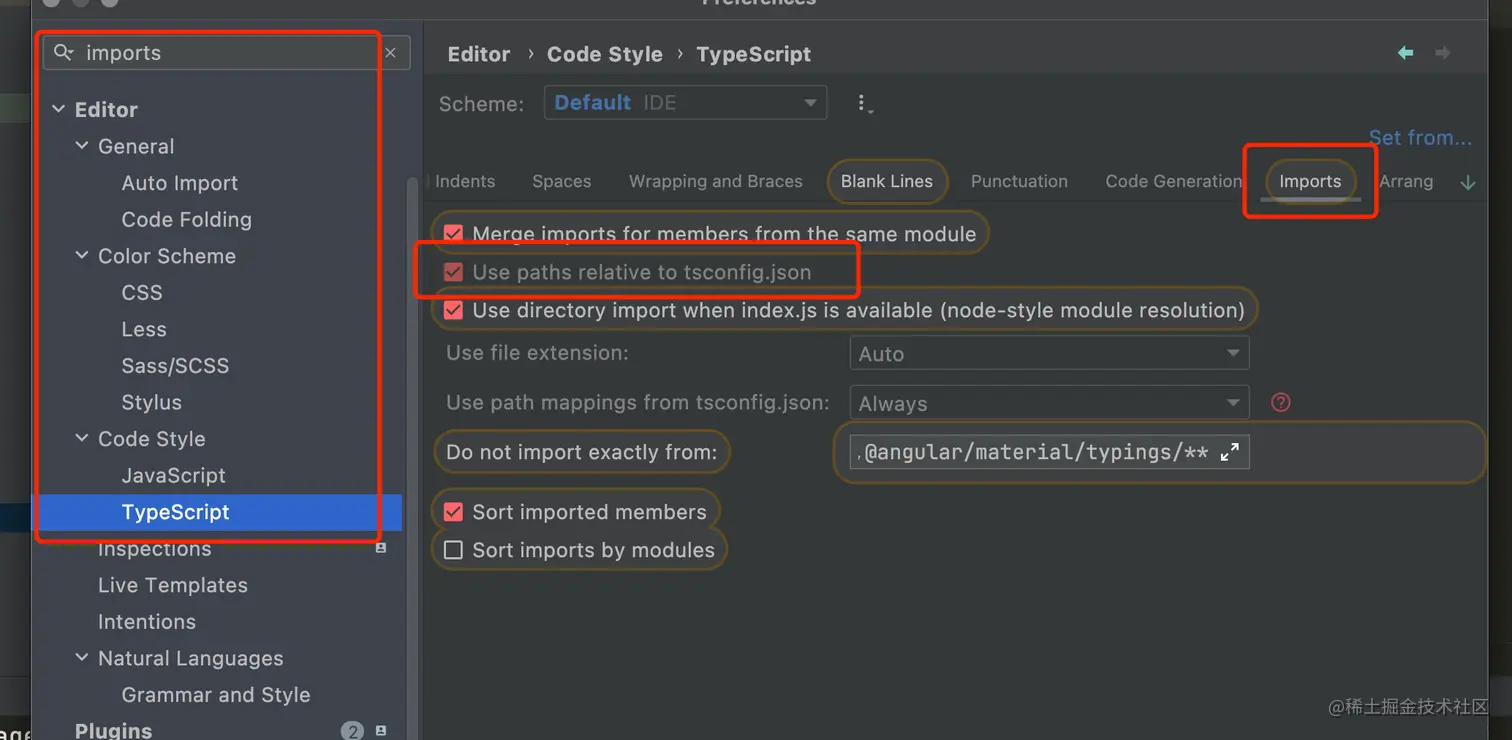Click help icon beside path mappings
The image size is (1512, 740).
point(1280,402)
